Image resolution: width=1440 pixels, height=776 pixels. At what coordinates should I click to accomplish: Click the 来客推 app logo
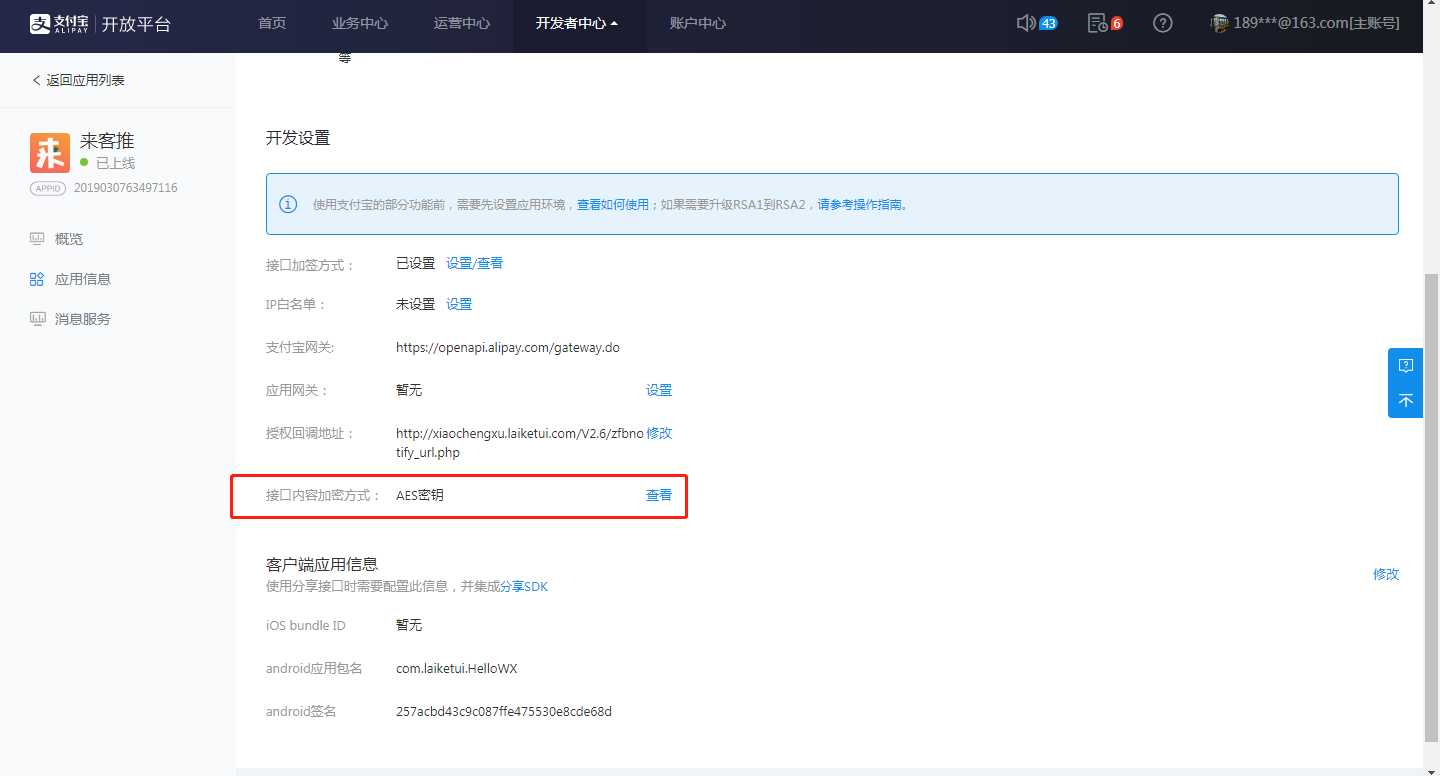pos(50,153)
